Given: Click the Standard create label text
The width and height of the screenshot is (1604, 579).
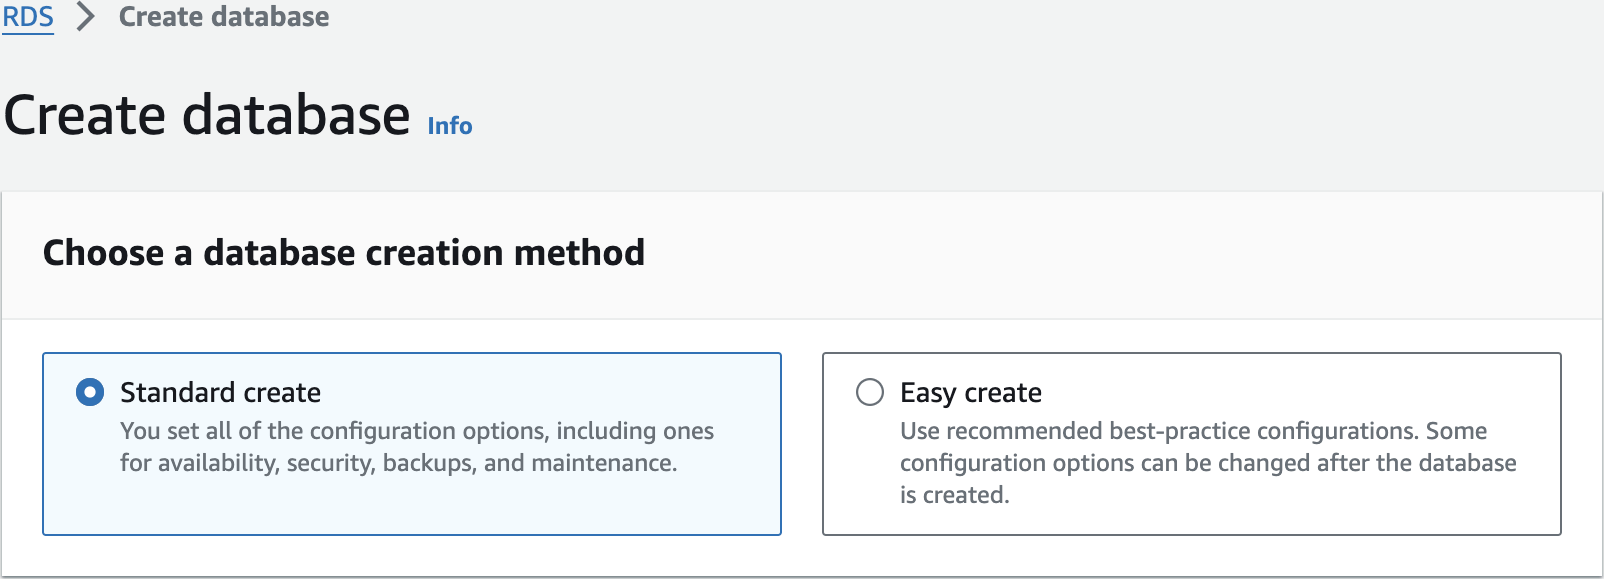Looking at the screenshot, I should [x=220, y=392].
